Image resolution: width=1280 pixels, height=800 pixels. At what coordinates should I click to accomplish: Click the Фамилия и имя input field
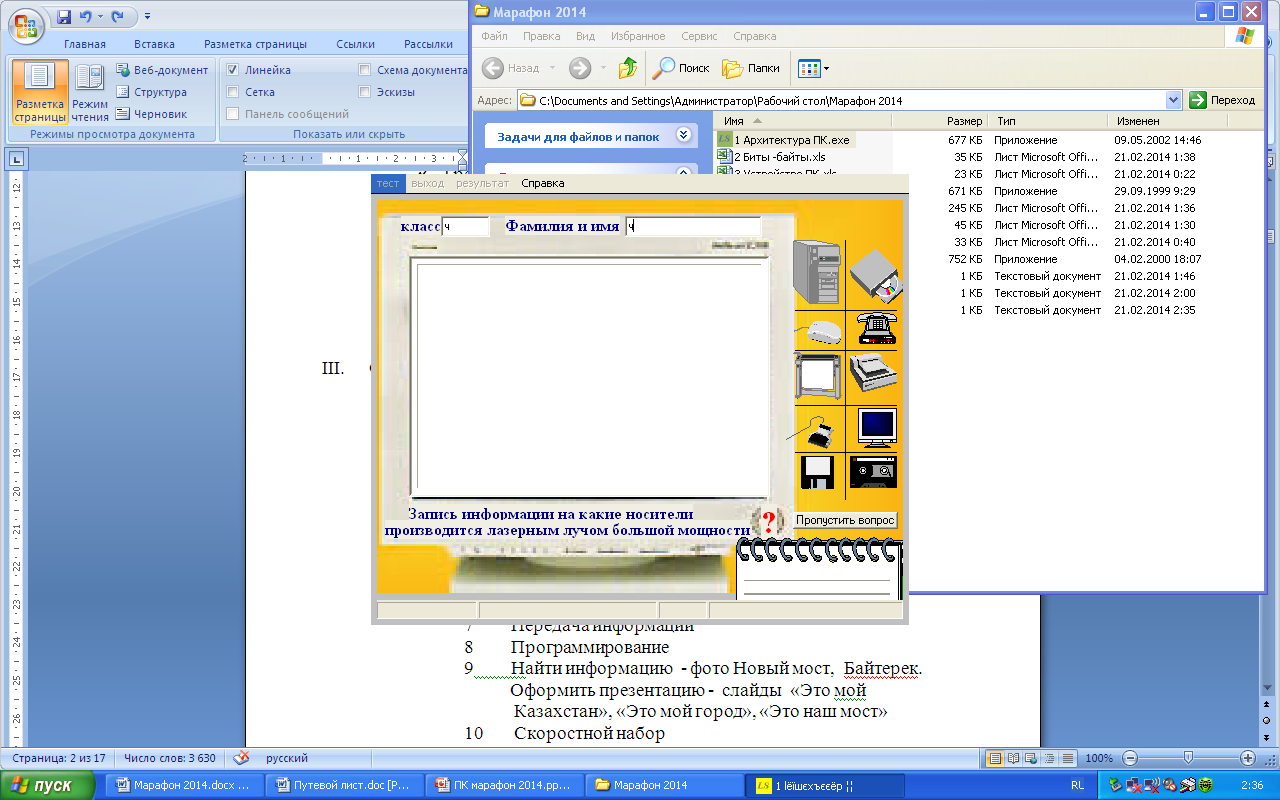click(693, 226)
